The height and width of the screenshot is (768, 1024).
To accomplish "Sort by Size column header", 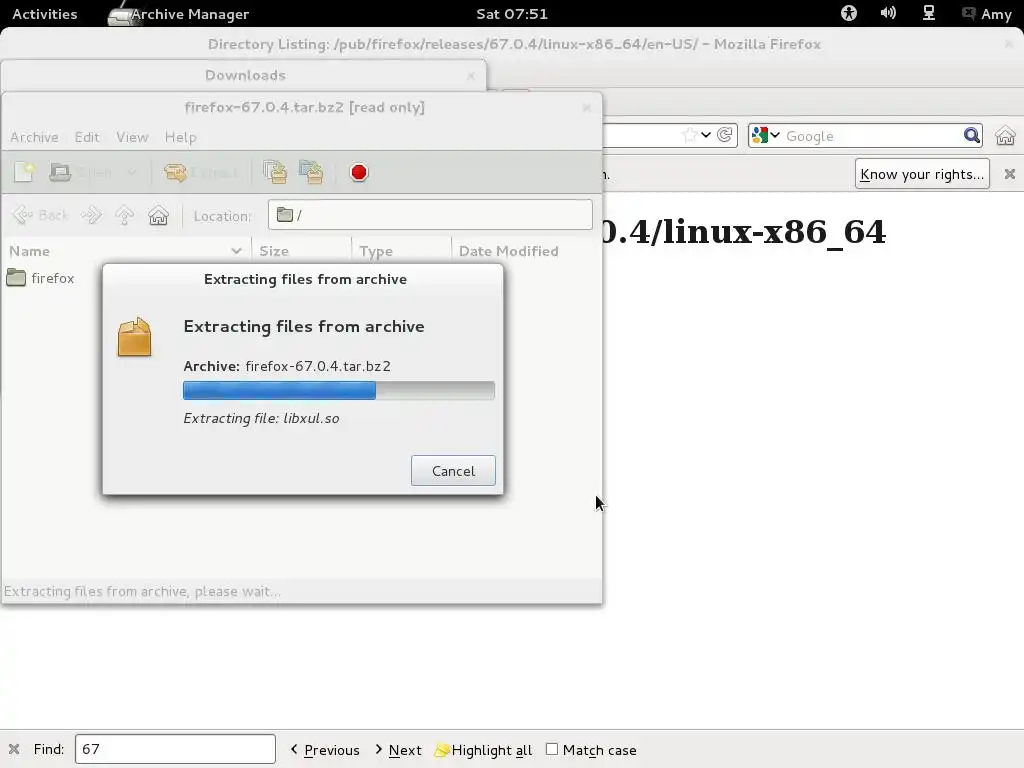I will pyautogui.click(x=301, y=251).
